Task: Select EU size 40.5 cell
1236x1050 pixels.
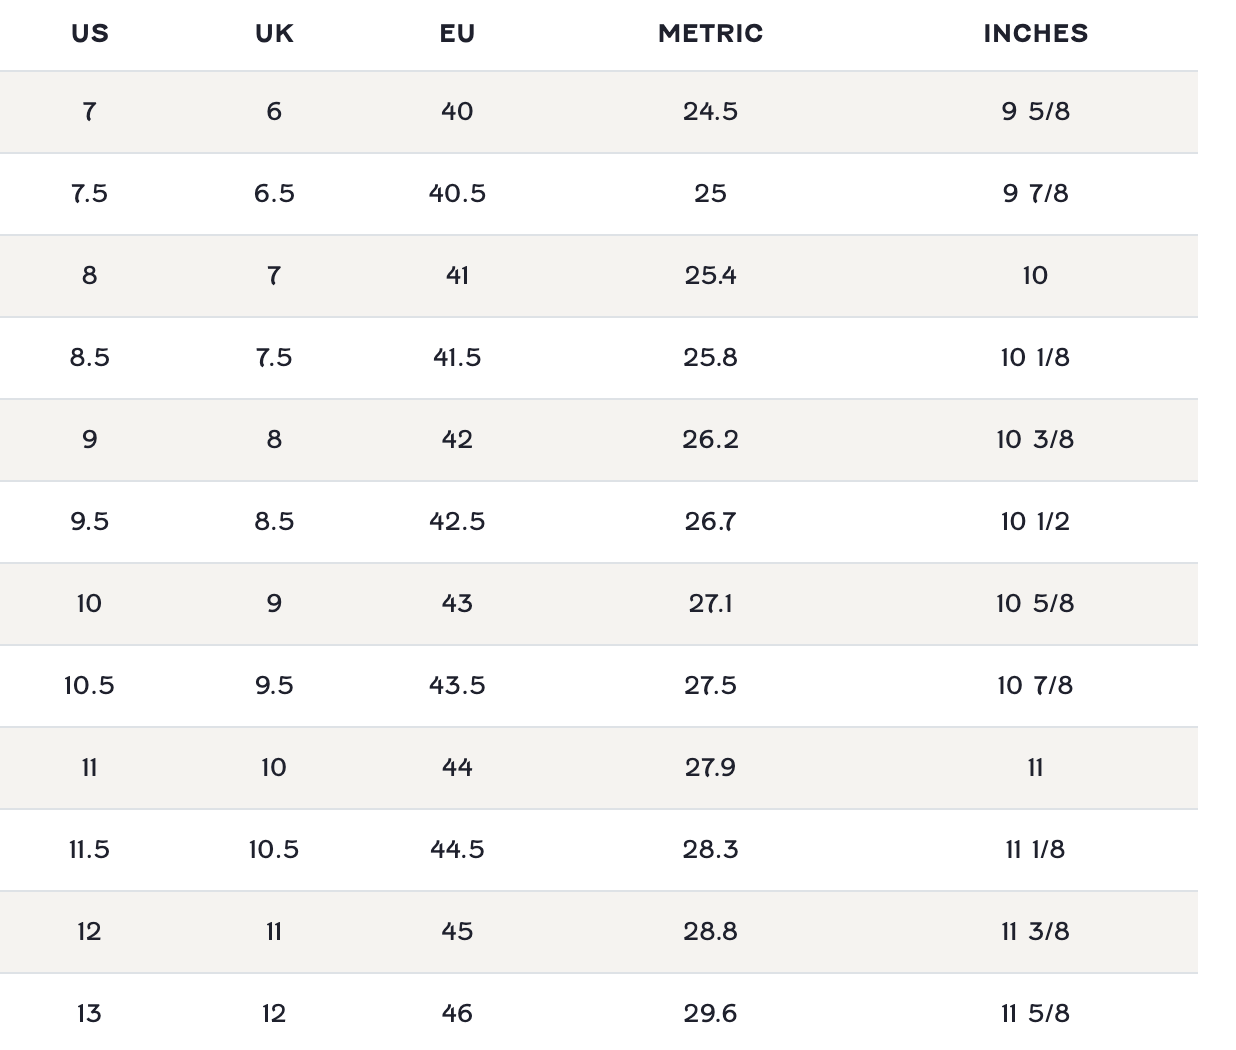Action: point(457,193)
